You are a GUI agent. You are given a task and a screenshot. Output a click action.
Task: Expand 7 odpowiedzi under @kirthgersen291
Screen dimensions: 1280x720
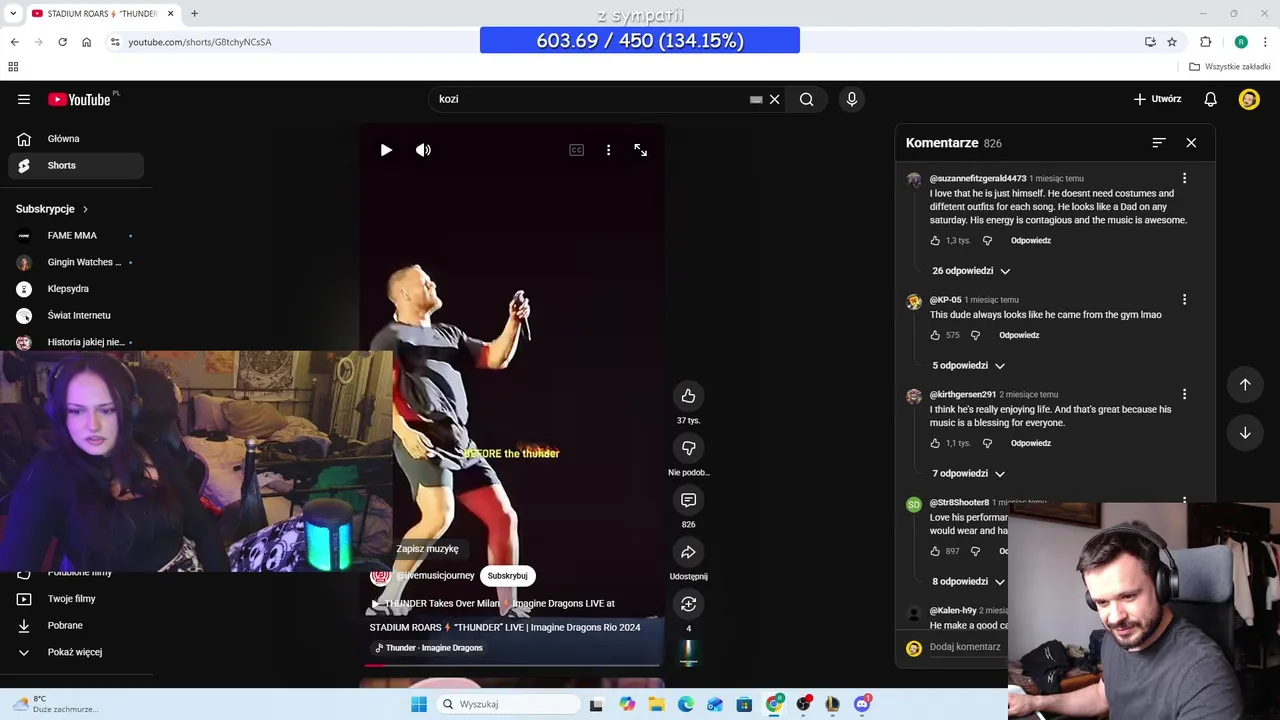(968, 474)
